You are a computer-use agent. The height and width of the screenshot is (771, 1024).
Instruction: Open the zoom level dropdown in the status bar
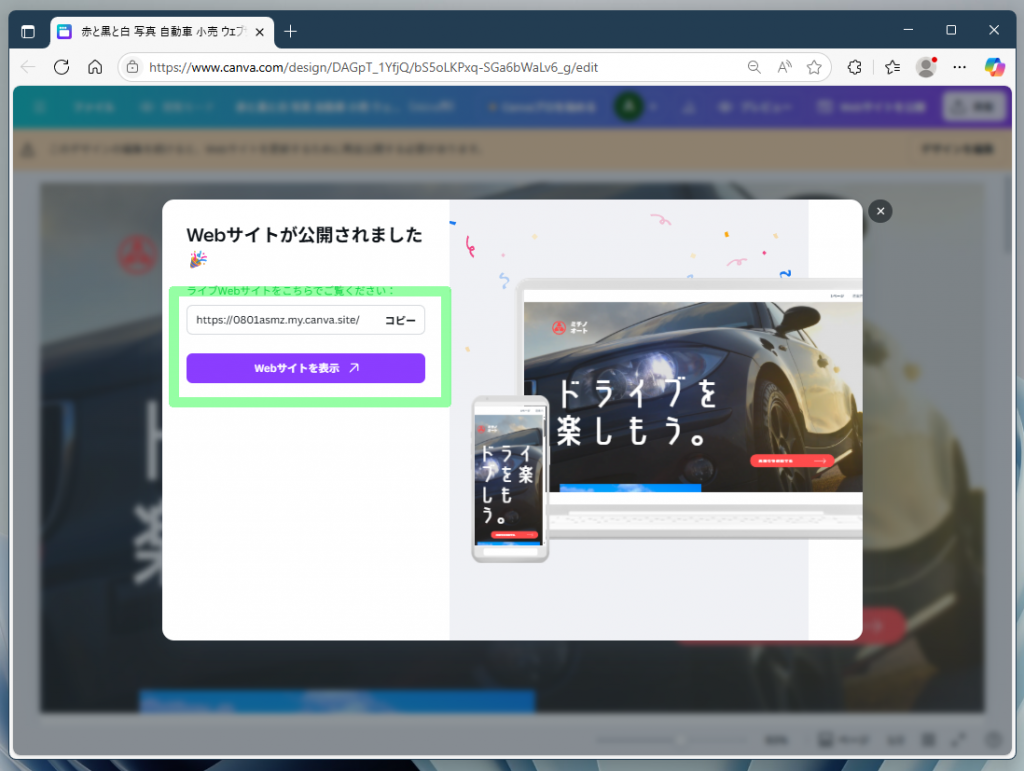(777, 739)
